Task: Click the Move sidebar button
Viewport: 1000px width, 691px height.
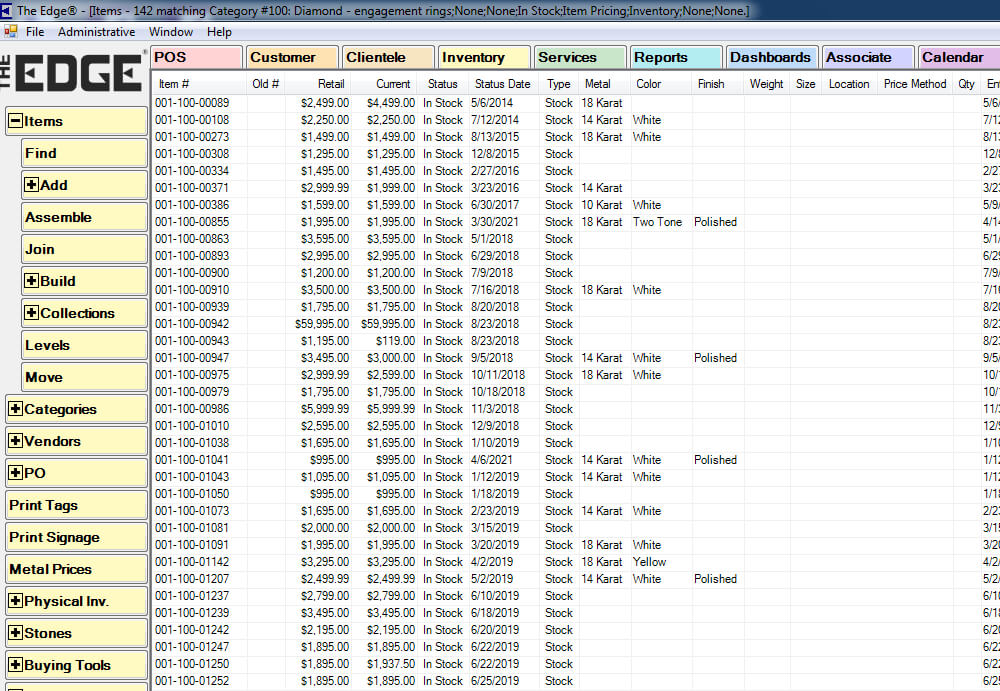Action: click(x=84, y=377)
